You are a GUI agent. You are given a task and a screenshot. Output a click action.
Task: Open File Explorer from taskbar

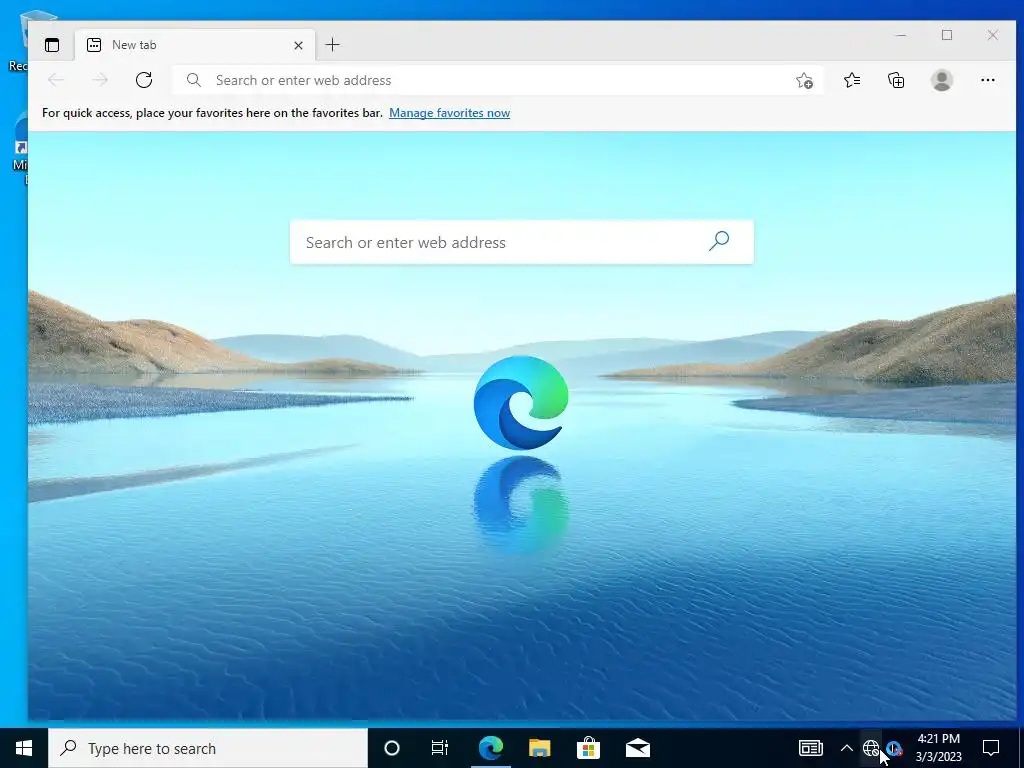point(539,748)
